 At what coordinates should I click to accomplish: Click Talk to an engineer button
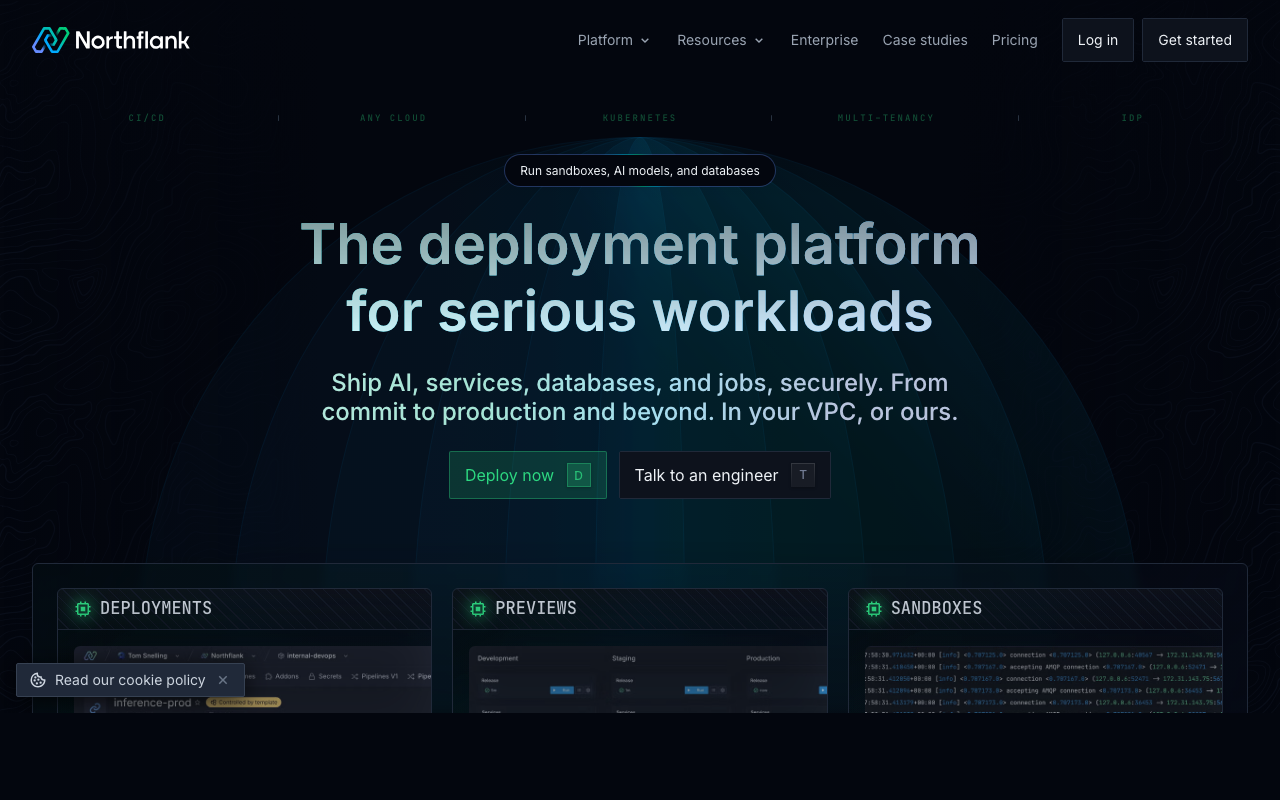725,475
